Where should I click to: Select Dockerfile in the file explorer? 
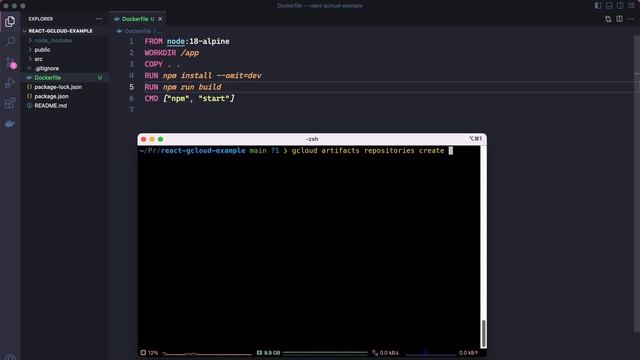[x=47, y=78]
